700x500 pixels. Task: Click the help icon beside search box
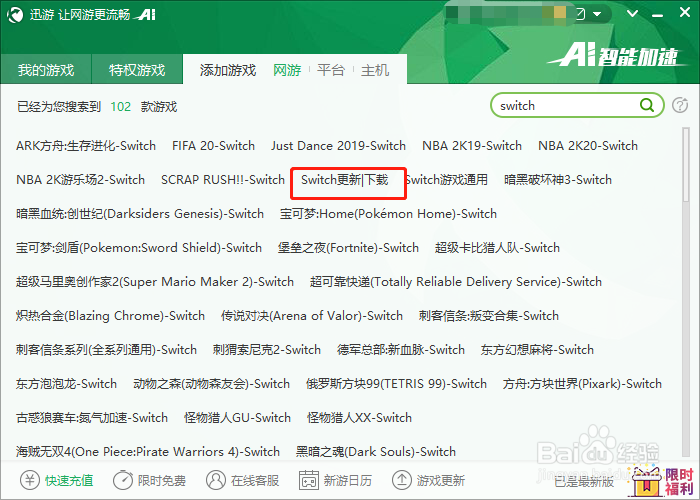tap(680, 105)
